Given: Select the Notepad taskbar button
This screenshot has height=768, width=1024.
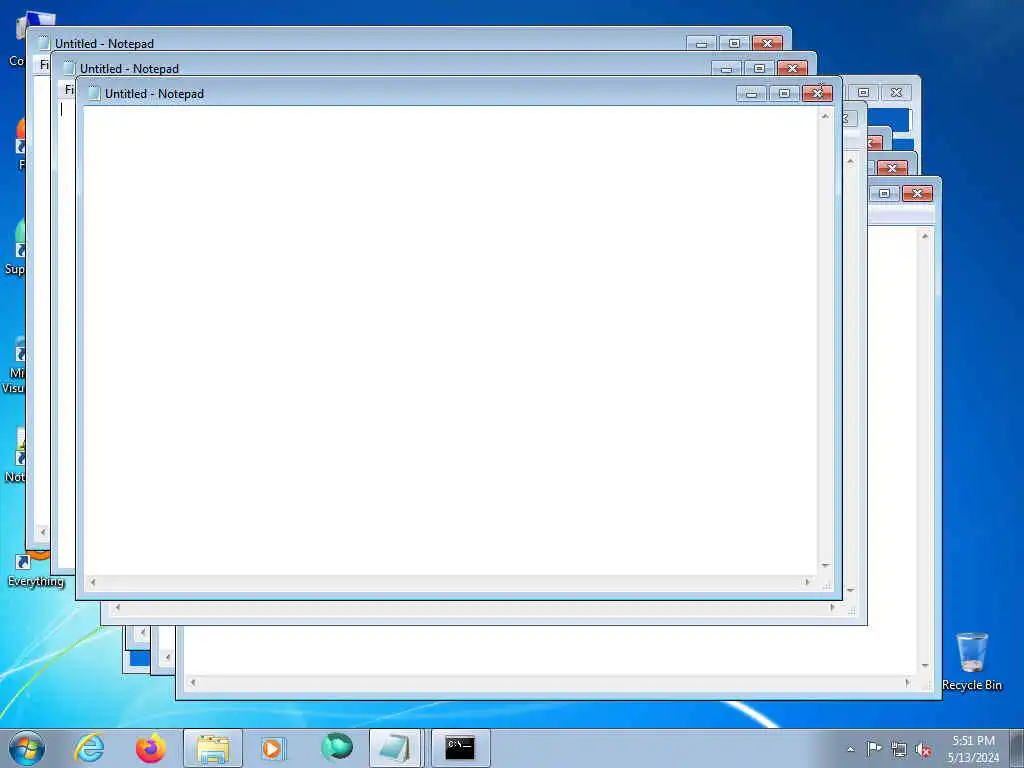Looking at the screenshot, I should coord(395,748).
